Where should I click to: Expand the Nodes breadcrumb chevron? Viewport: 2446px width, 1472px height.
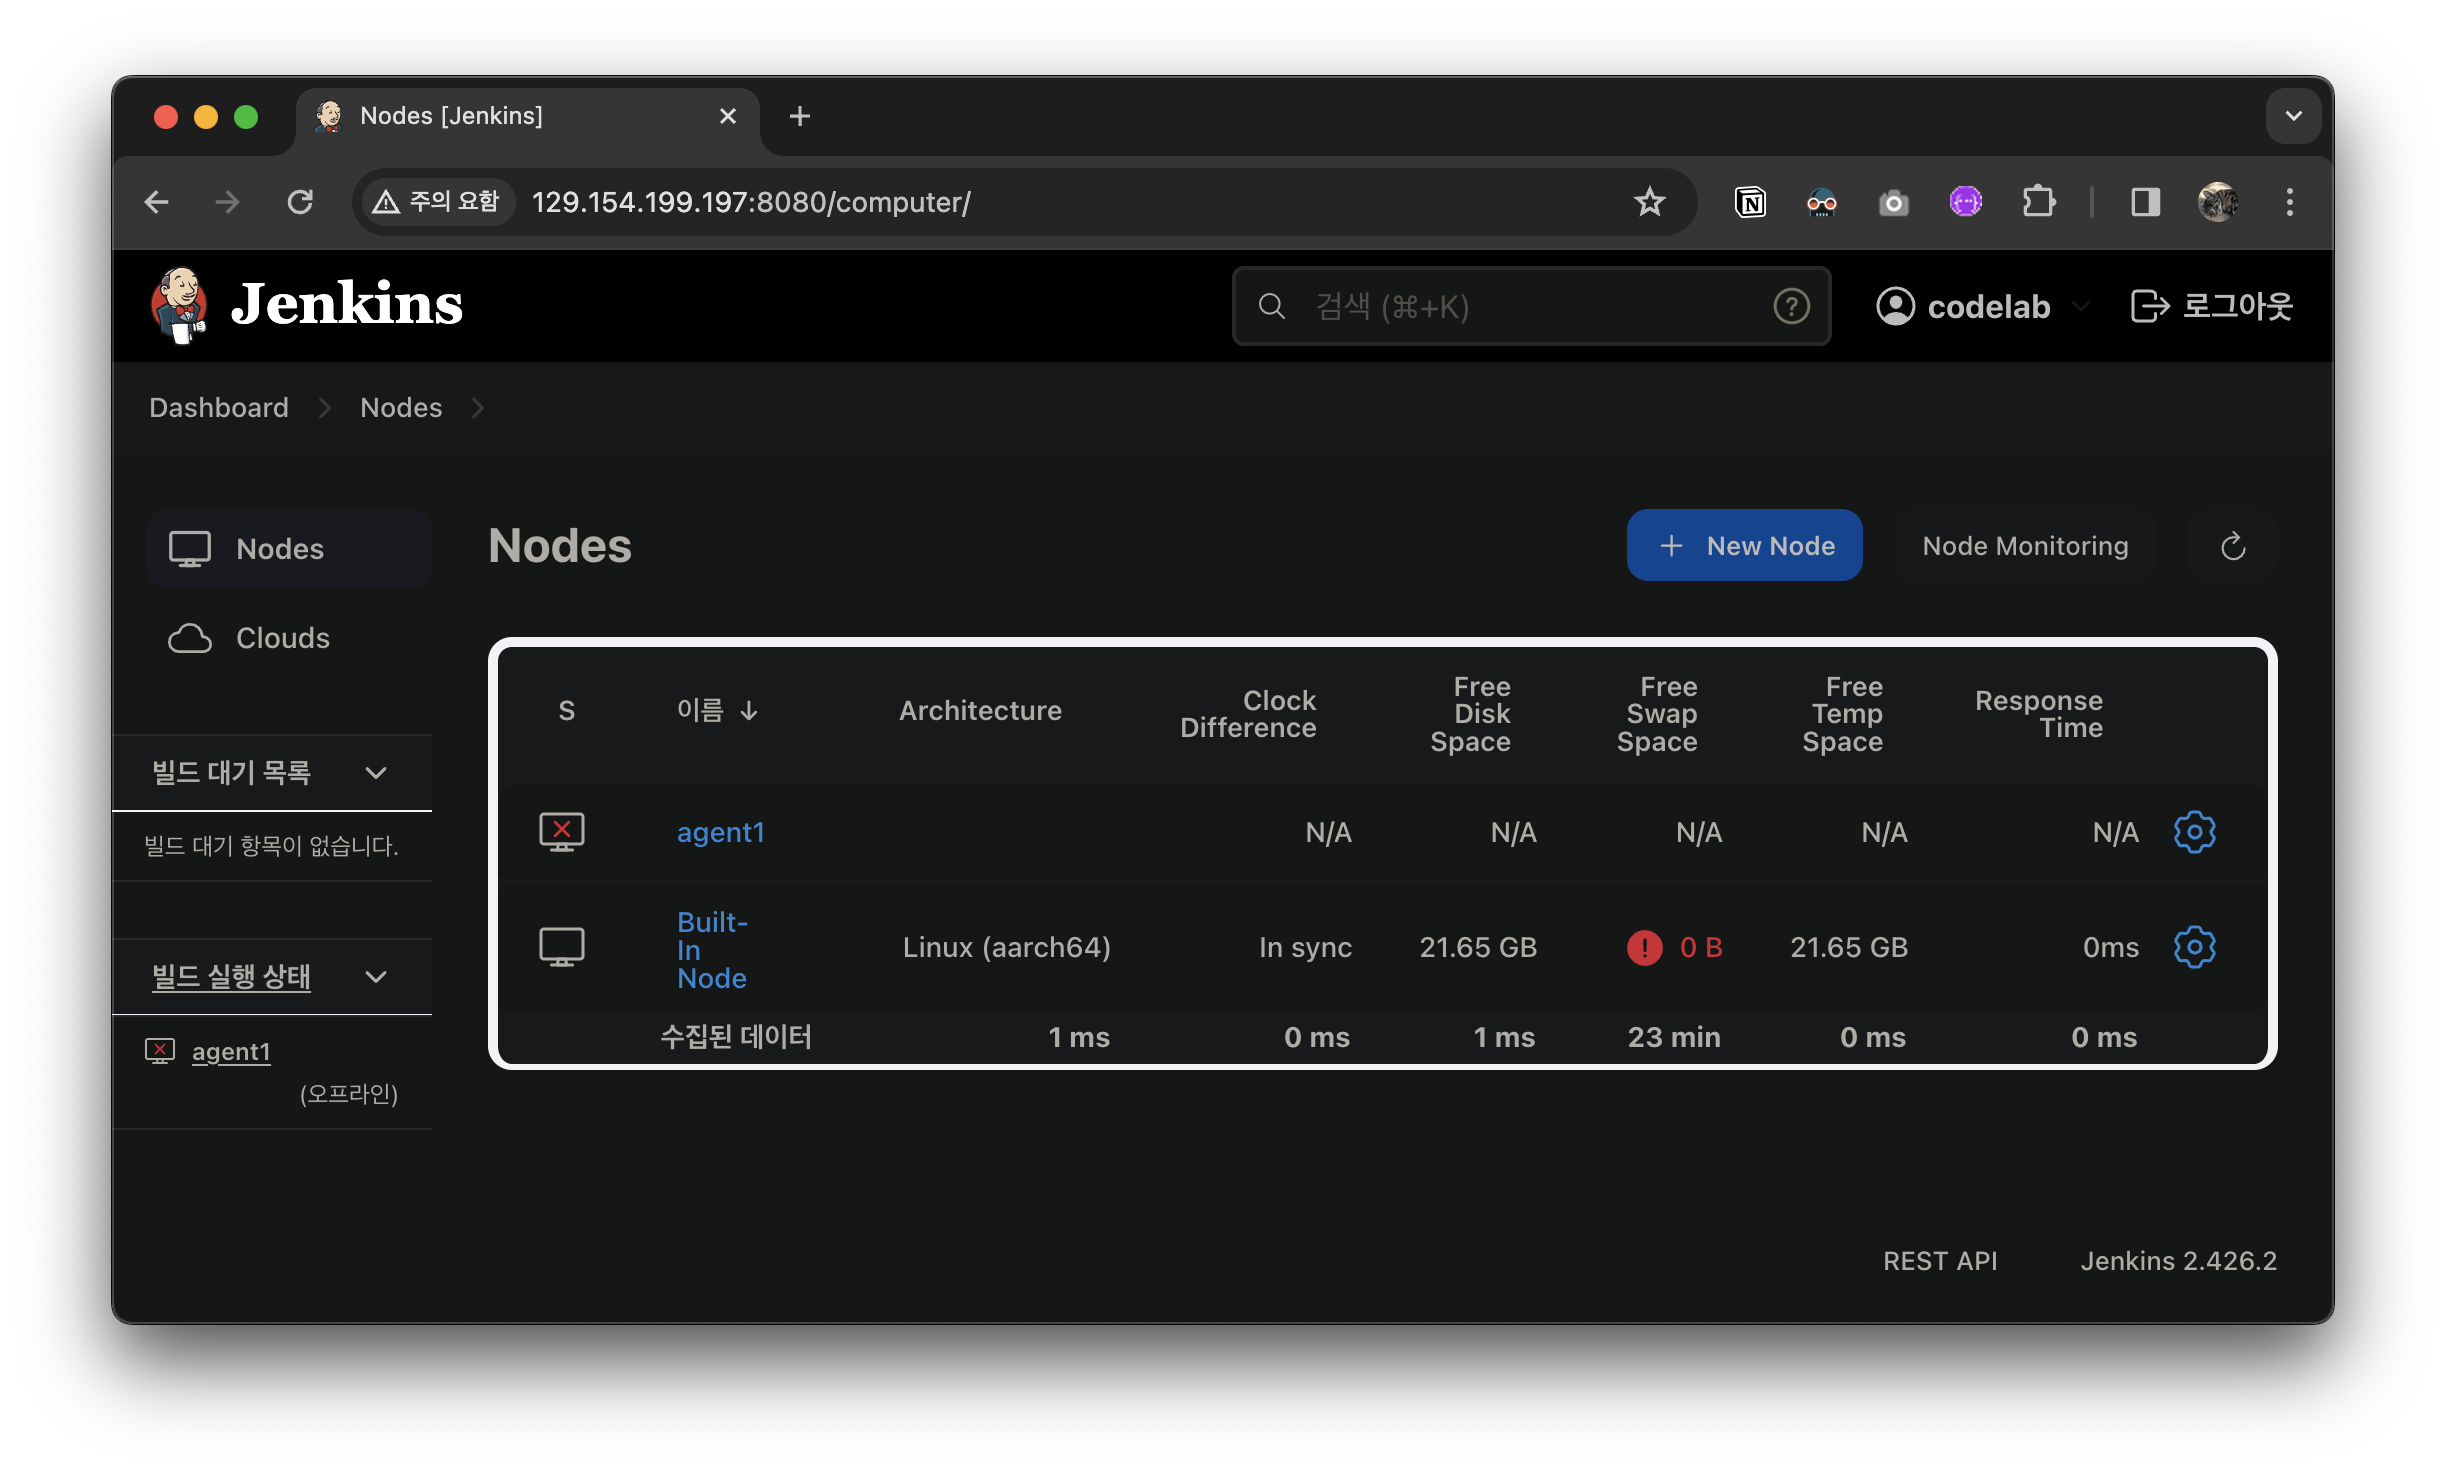point(478,408)
